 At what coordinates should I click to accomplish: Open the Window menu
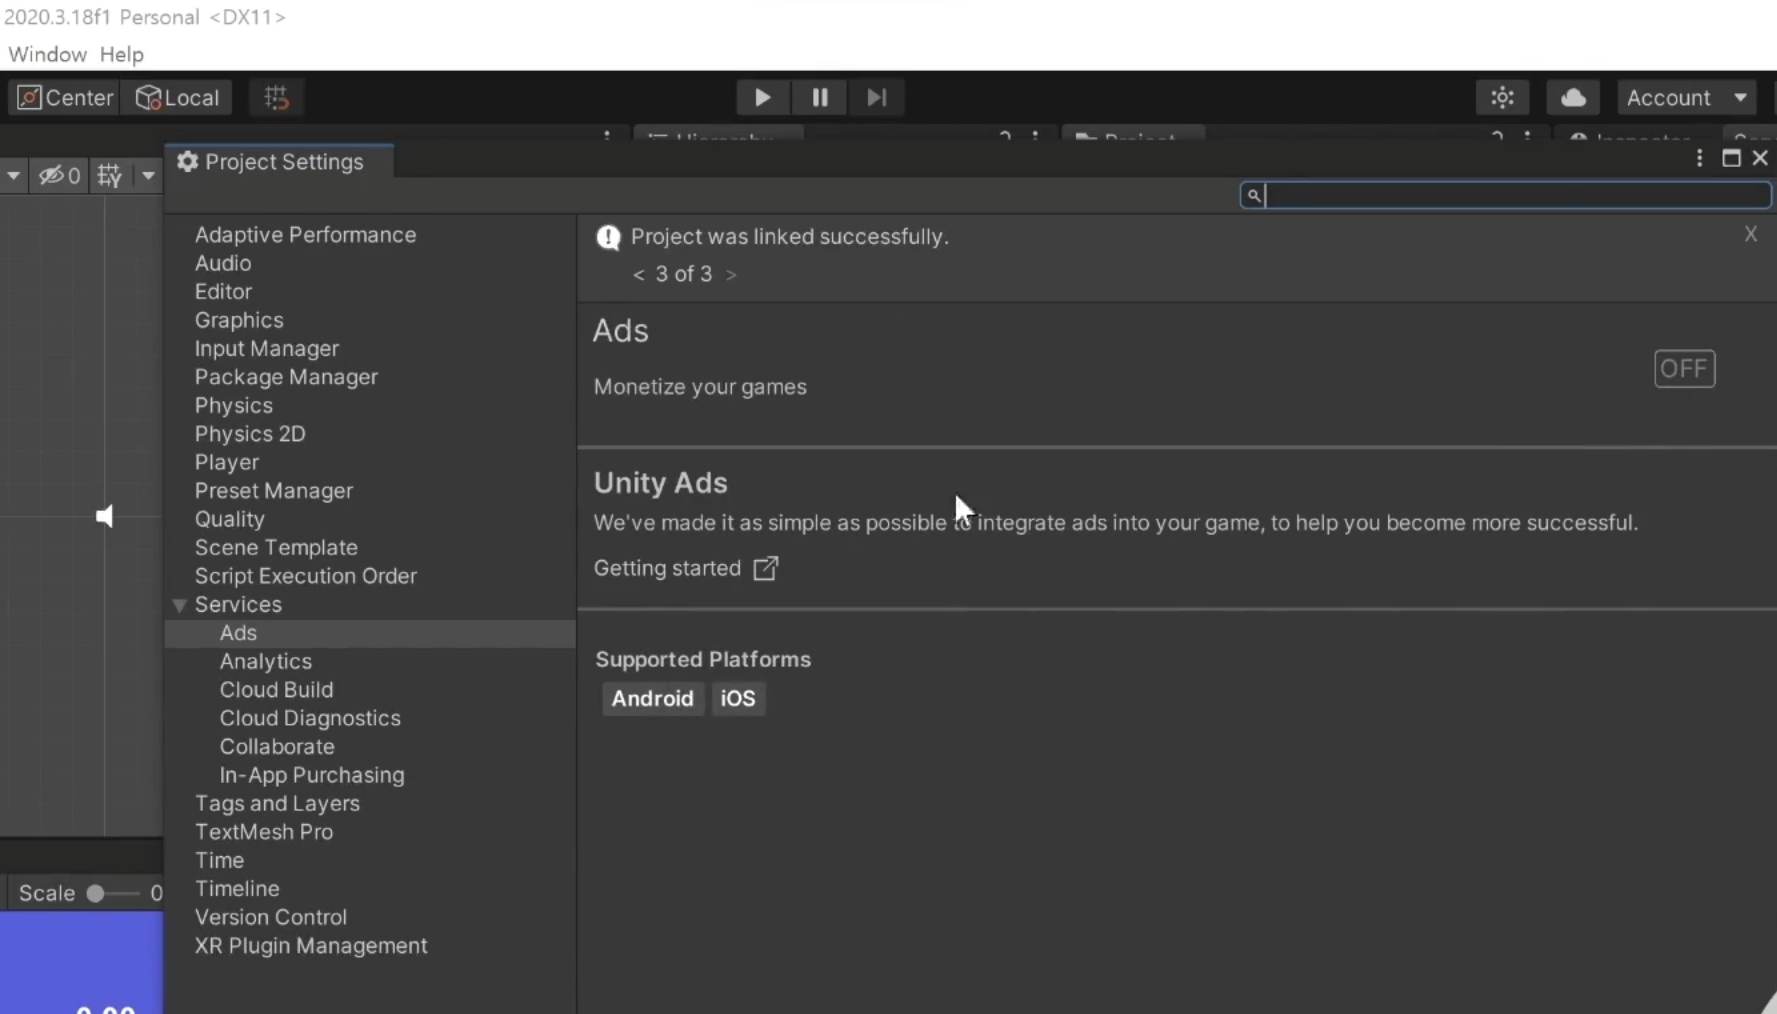point(47,54)
